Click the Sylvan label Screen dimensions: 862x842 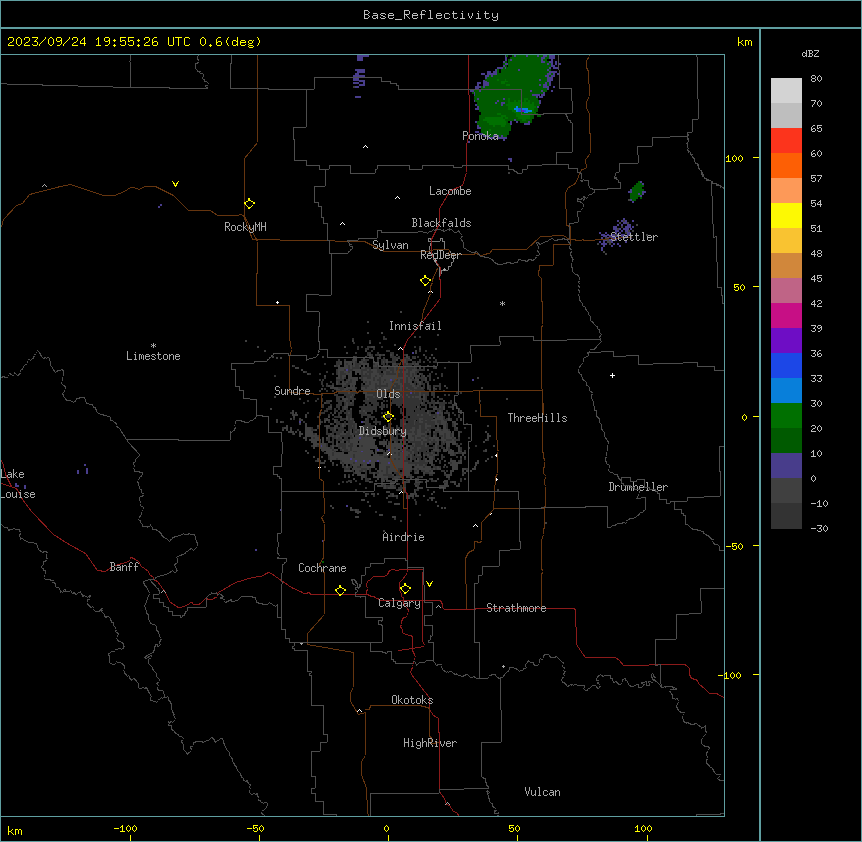pyautogui.click(x=390, y=245)
